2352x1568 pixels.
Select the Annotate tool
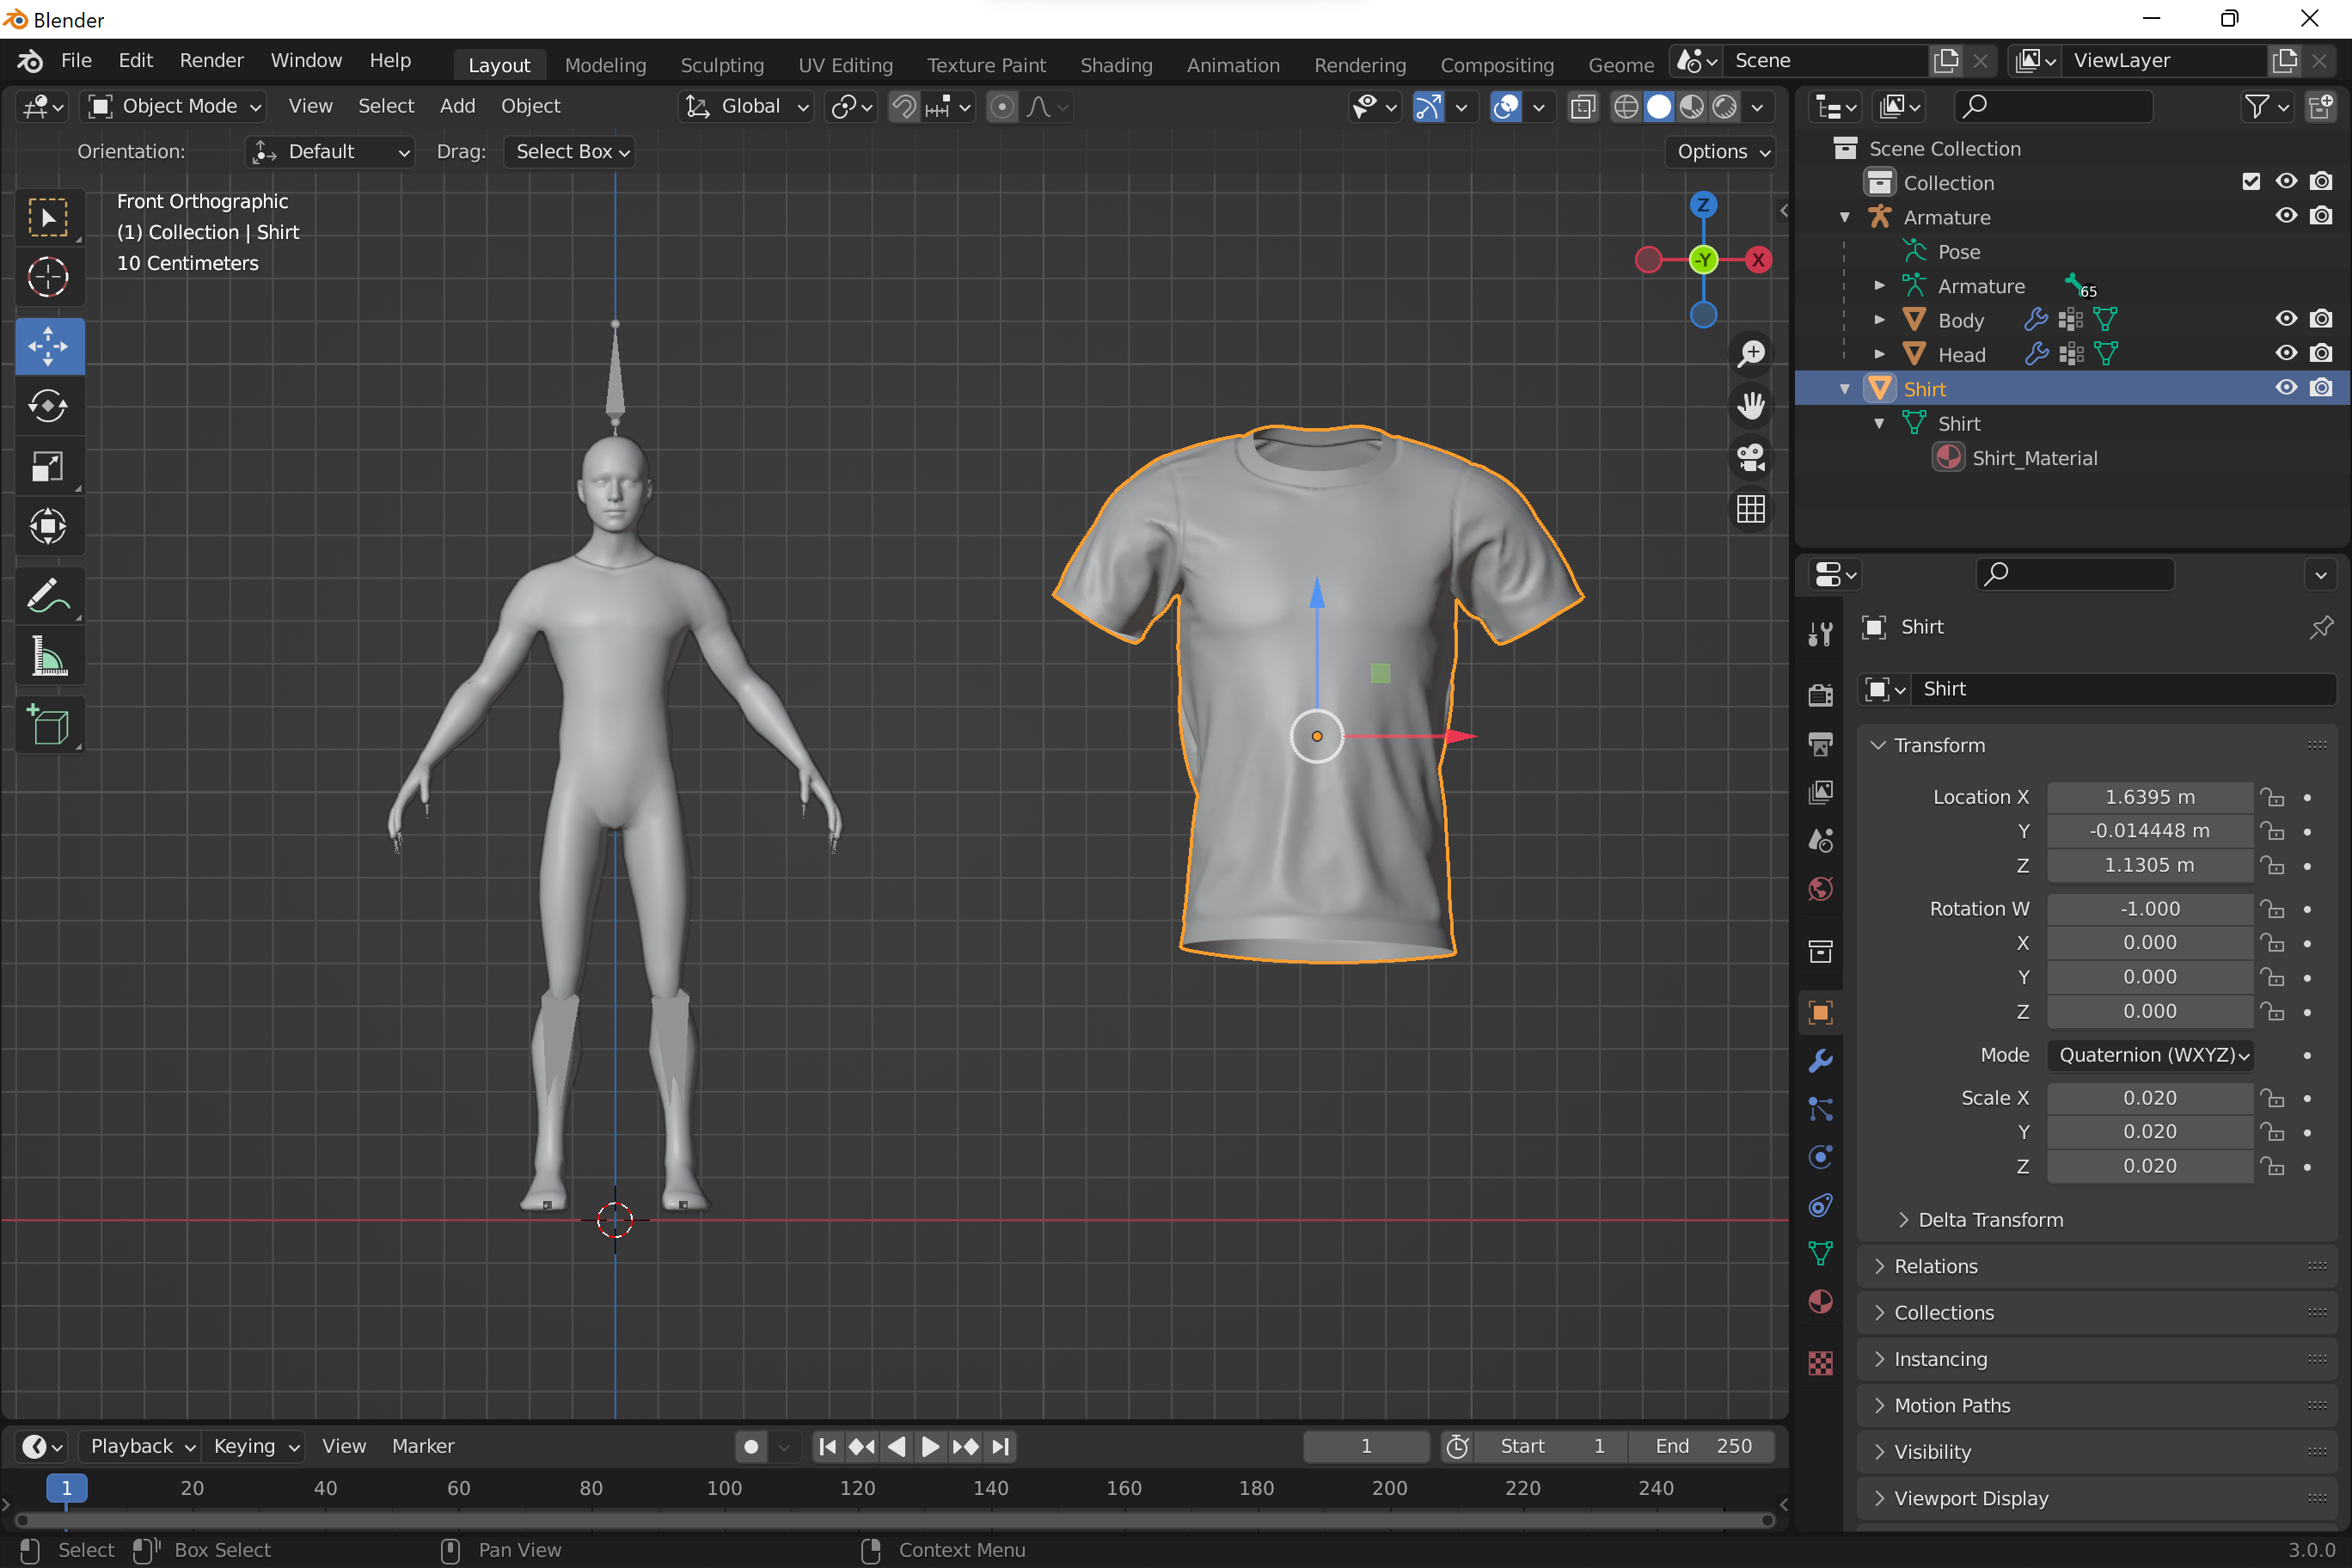49,596
